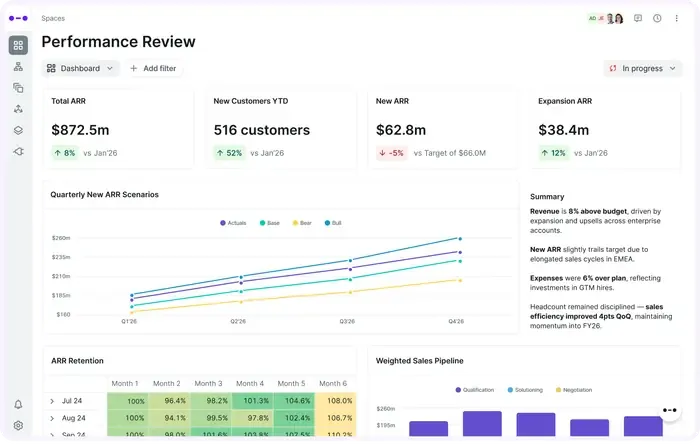The width and height of the screenshot is (700, 444).
Task: Click the Month 6 column header
Action: tap(333, 383)
